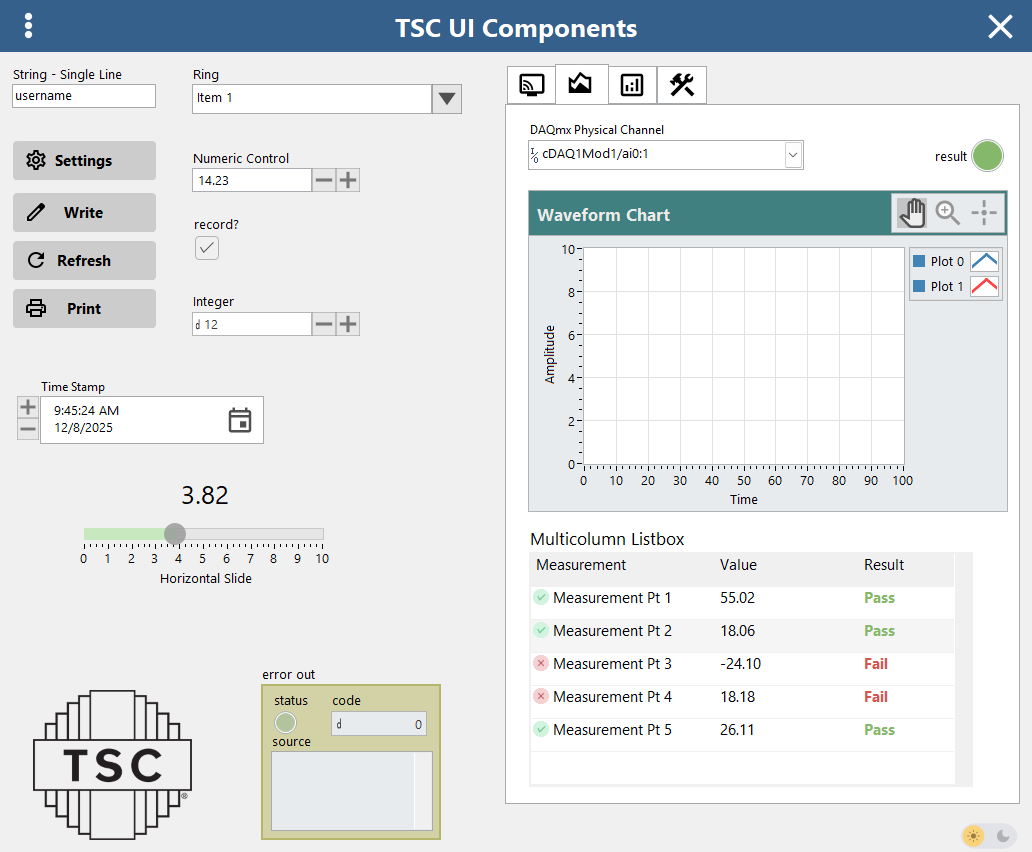The image size is (1032, 852).
Task: Open the three-dot menu in title bar
Action: click(29, 26)
